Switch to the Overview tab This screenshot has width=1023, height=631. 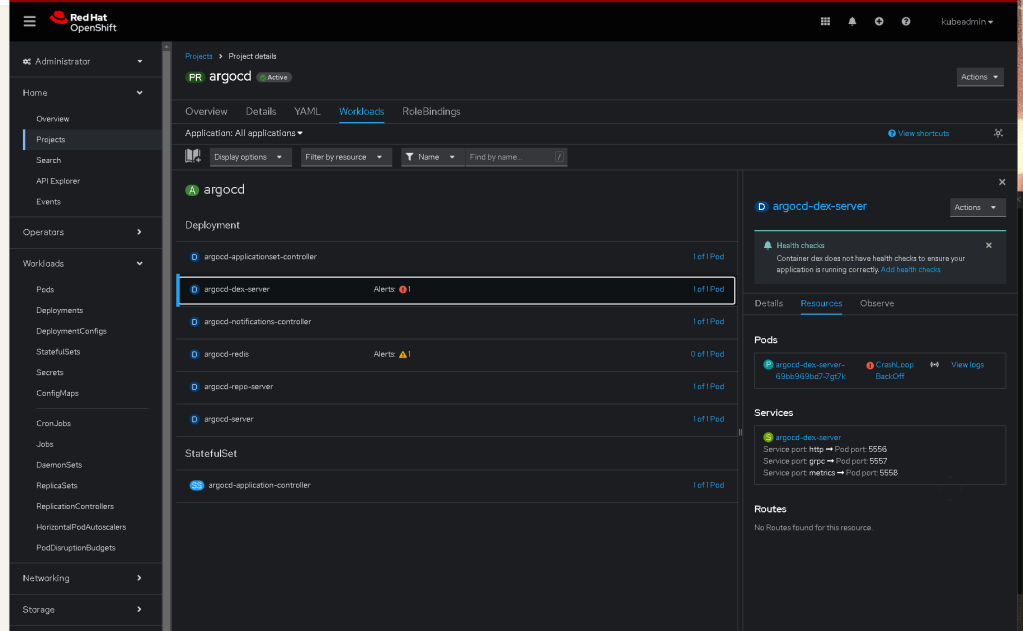[x=206, y=112]
